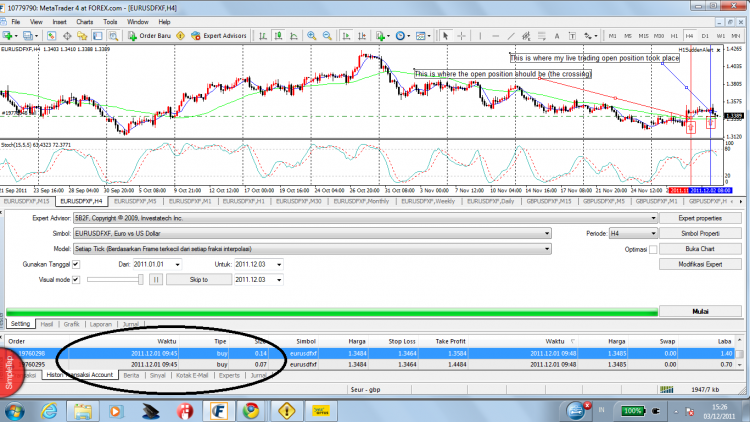Click the Mulai start button
Screen dimensions: 750x422
700,311
